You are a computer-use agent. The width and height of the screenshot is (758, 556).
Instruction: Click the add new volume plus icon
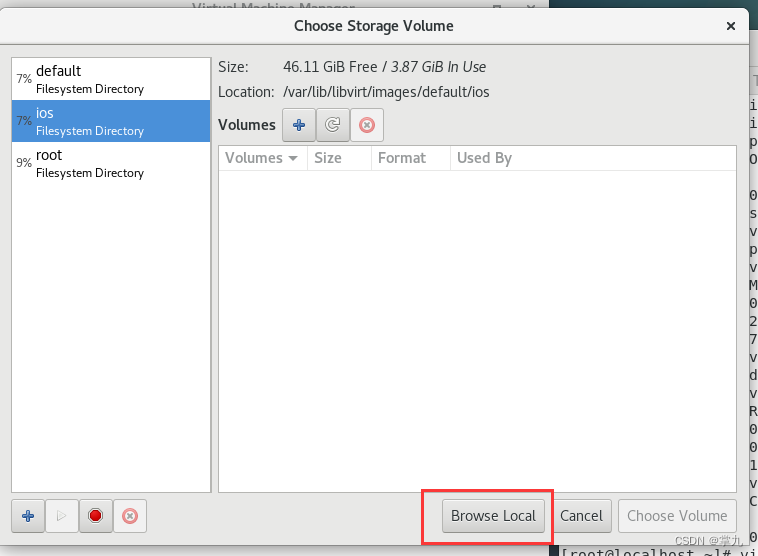point(299,125)
